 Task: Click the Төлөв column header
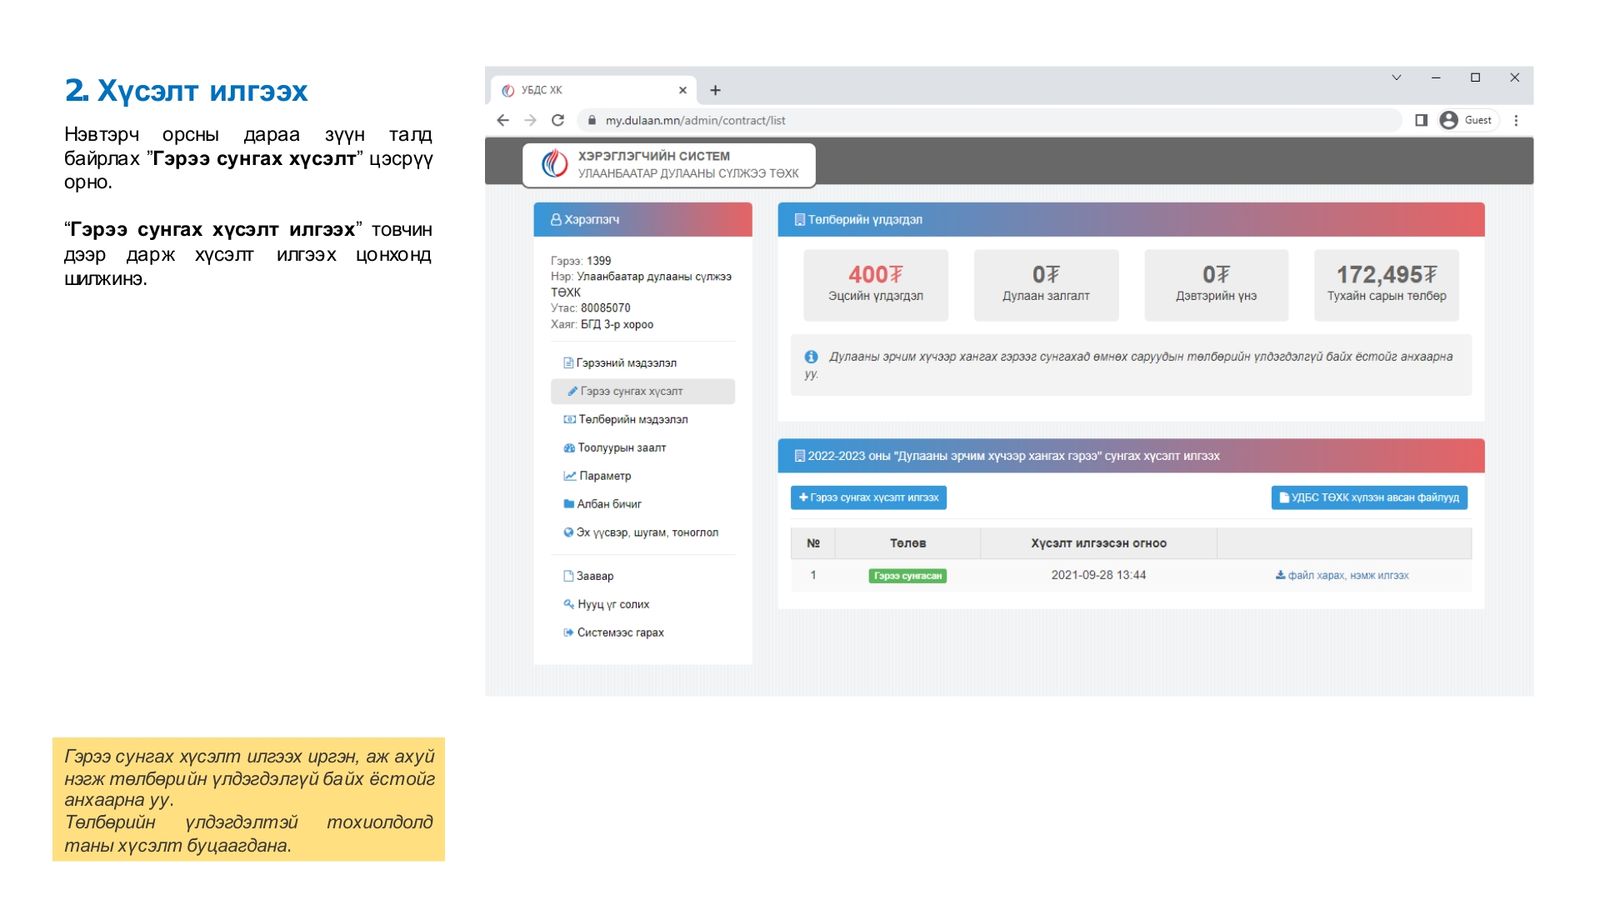pyautogui.click(x=908, y=543)
